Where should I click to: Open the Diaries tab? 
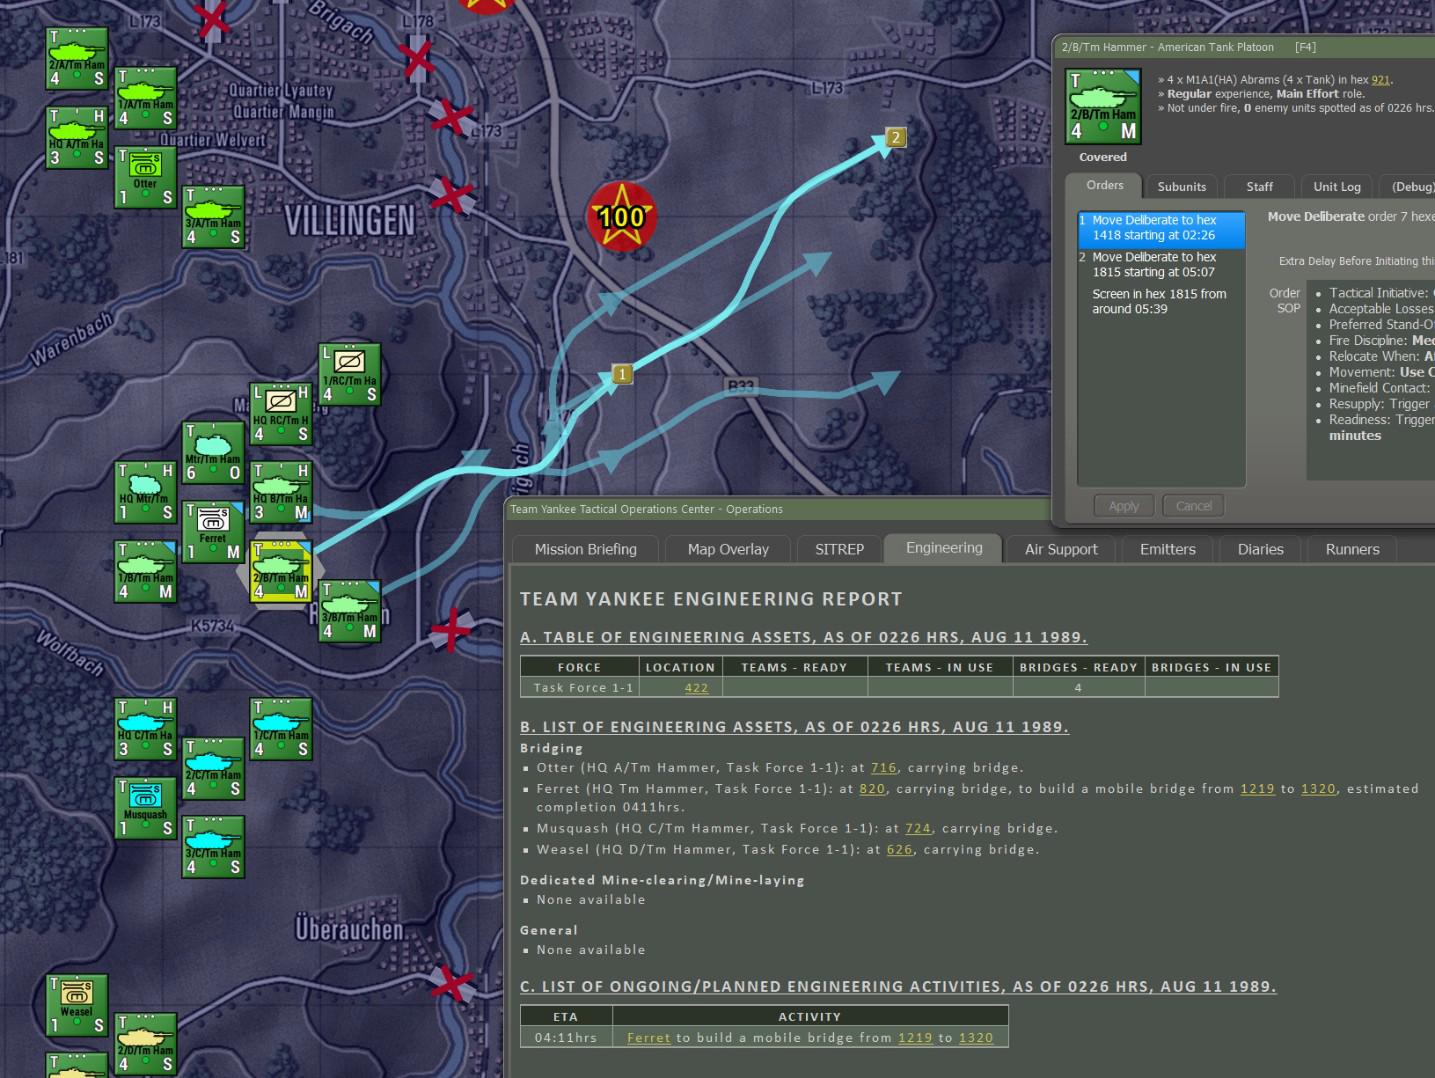point(1260,549)
